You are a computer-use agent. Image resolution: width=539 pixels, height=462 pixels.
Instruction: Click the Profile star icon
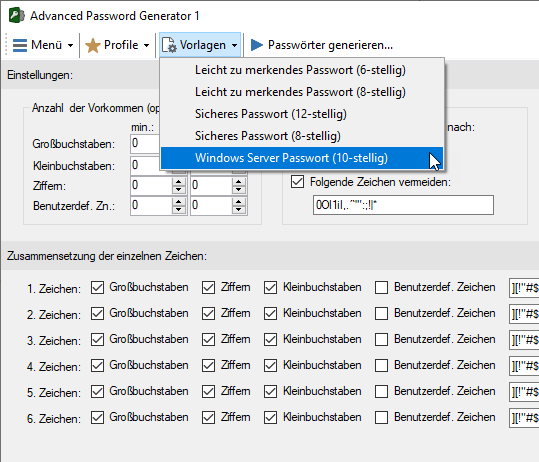[92, 45]
